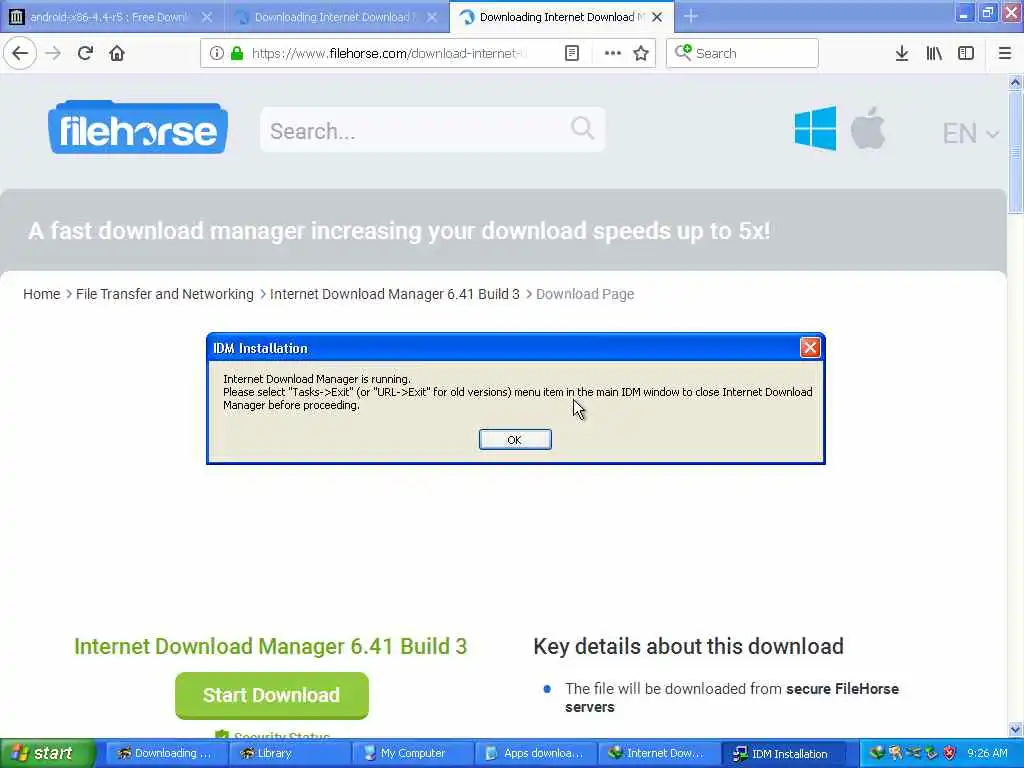The width and height of the screenshot is (1024, 768).
Task: Click the red shield tray icon
Action: click(950, 753)
